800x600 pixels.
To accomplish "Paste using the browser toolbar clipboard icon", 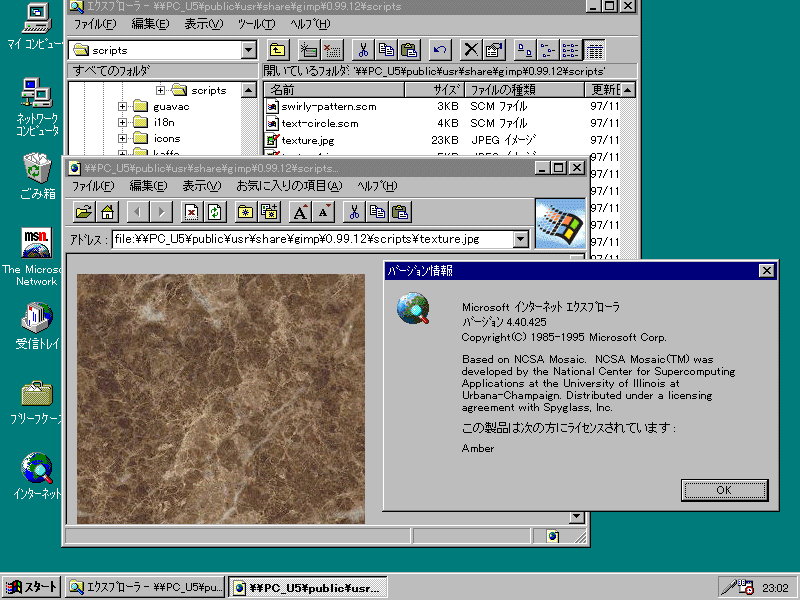I will click(401, 212).
